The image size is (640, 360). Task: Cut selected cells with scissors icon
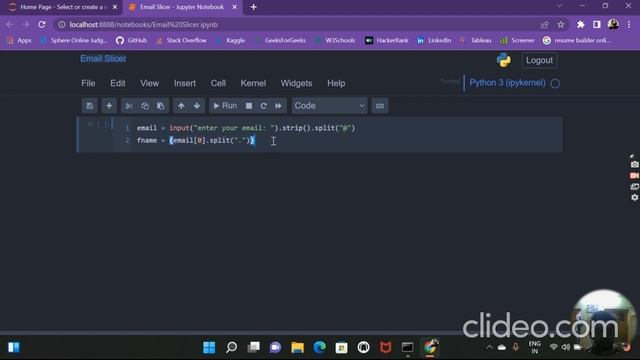pyautogui.click(x=129, y=106)
